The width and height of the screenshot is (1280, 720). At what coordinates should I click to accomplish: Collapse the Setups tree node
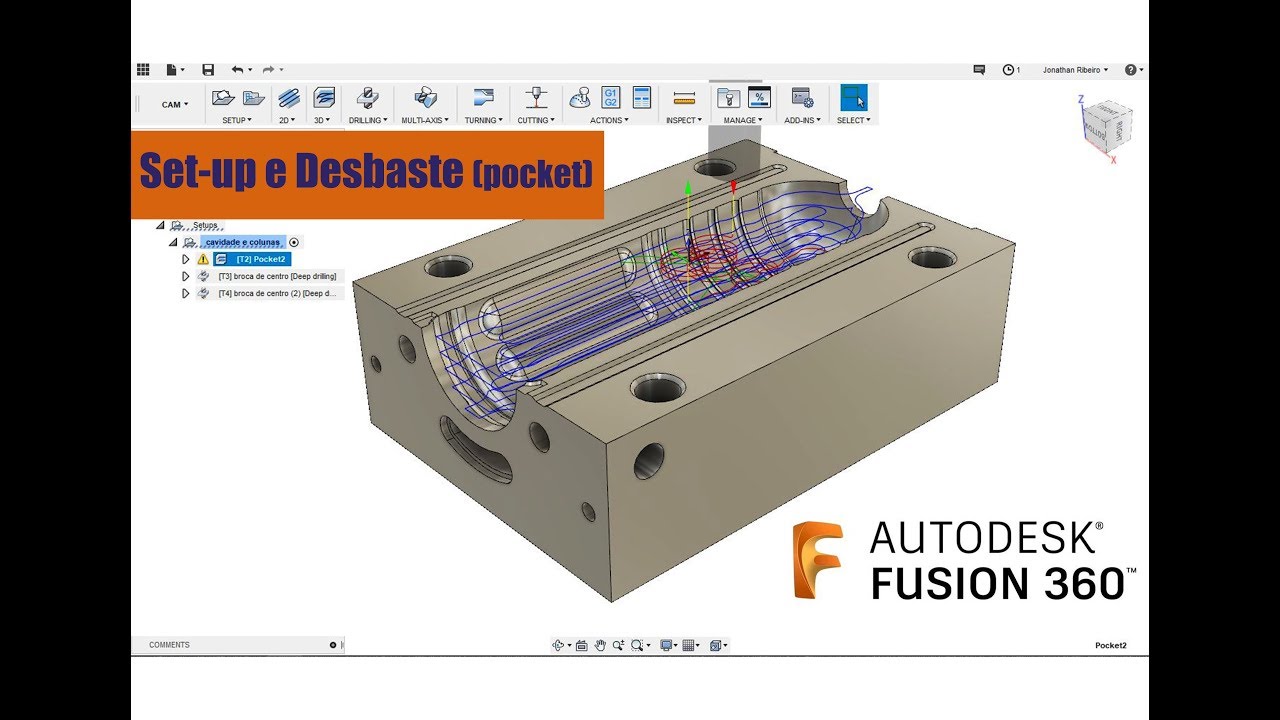[x=160, y=225]
